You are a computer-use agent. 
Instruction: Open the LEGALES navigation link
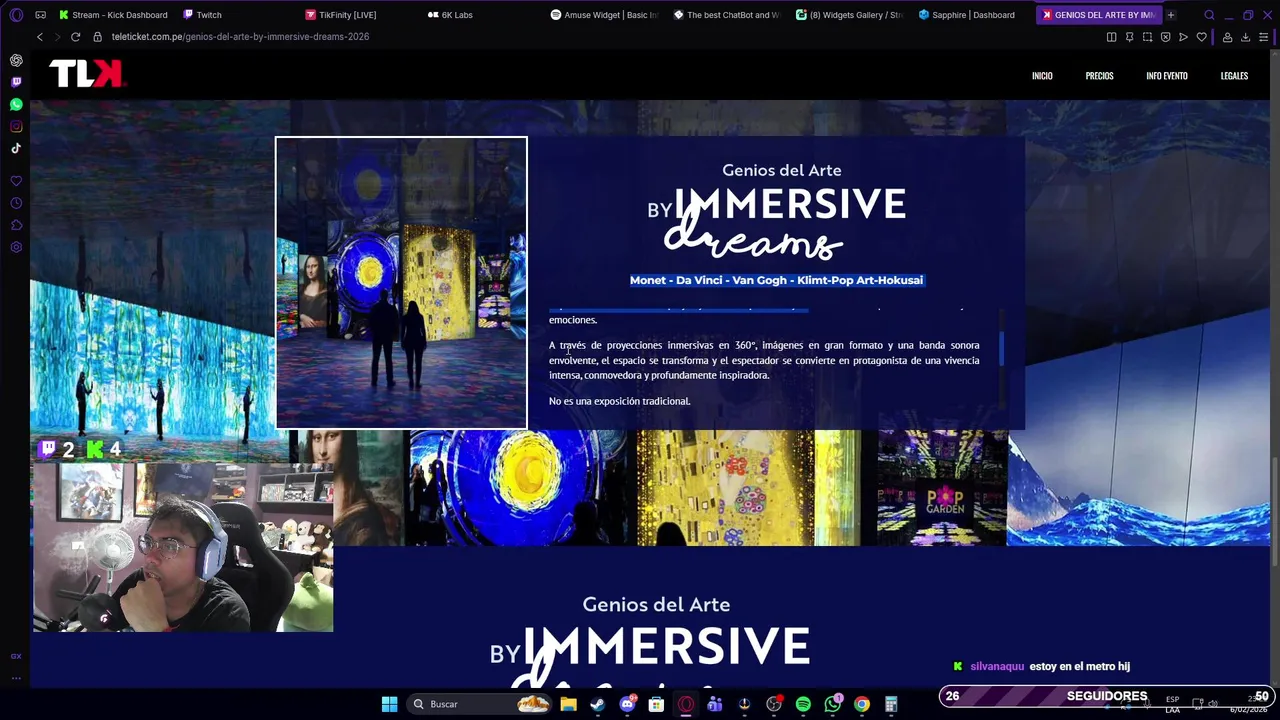pos(1234,76)
